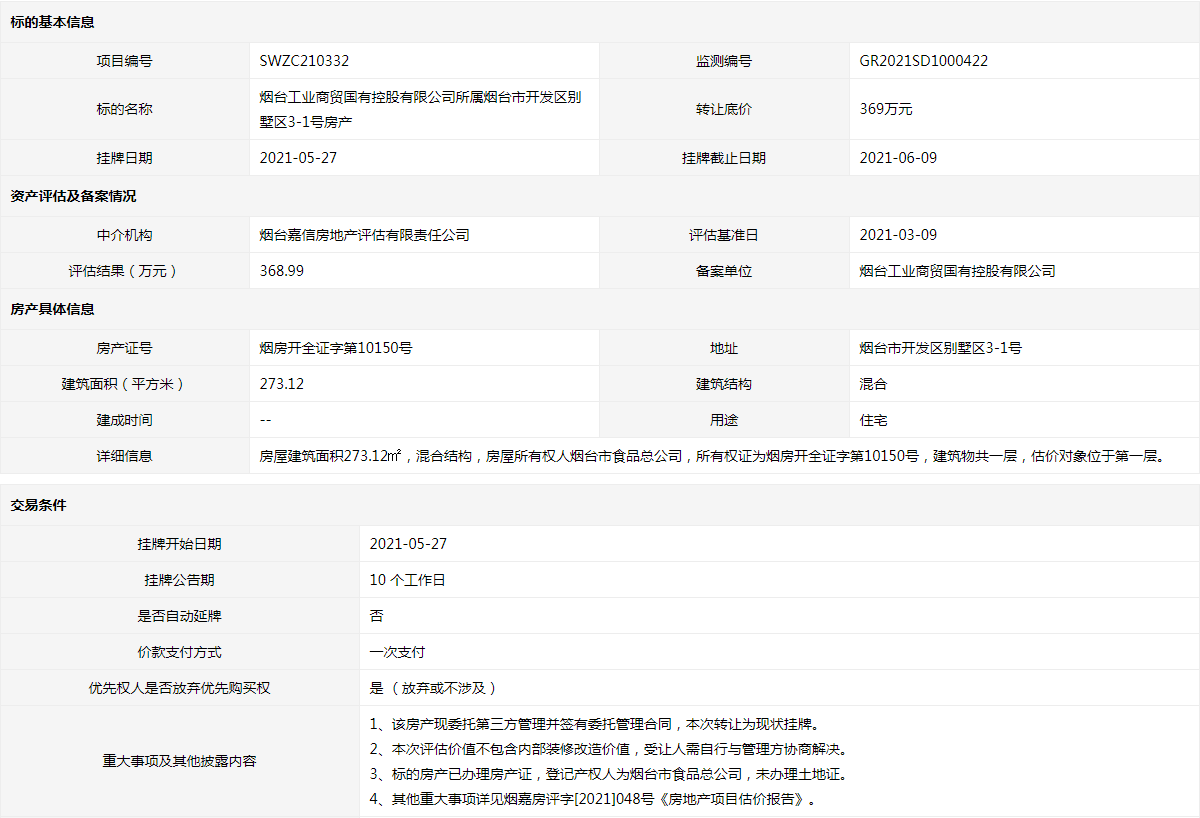Click the 标的基本信息 section header
Screen dimensions: 1200x818
point(52,22)
